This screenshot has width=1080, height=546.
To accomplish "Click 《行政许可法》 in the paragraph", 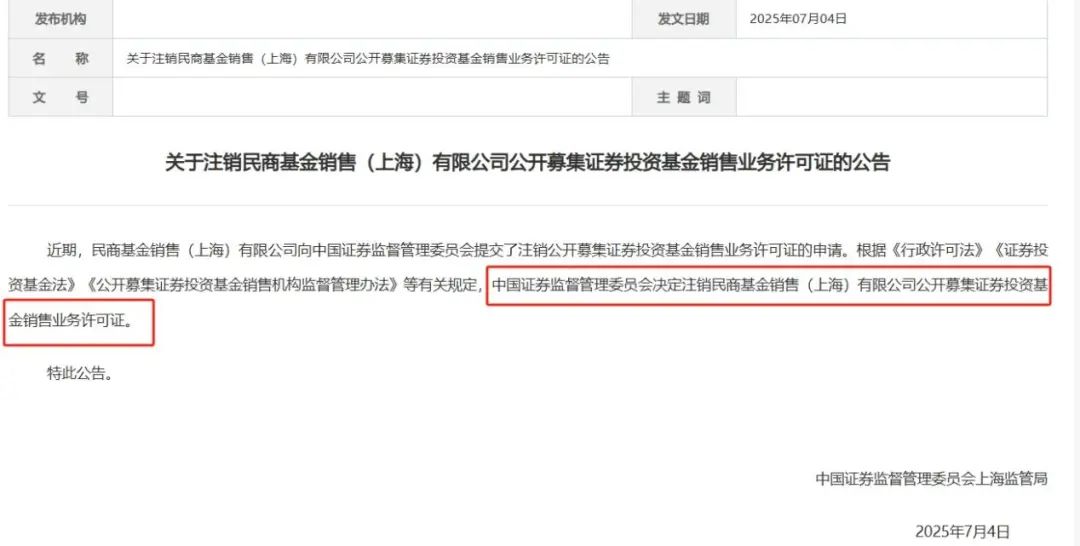I will pyautogui.click(x=940, y=250).
